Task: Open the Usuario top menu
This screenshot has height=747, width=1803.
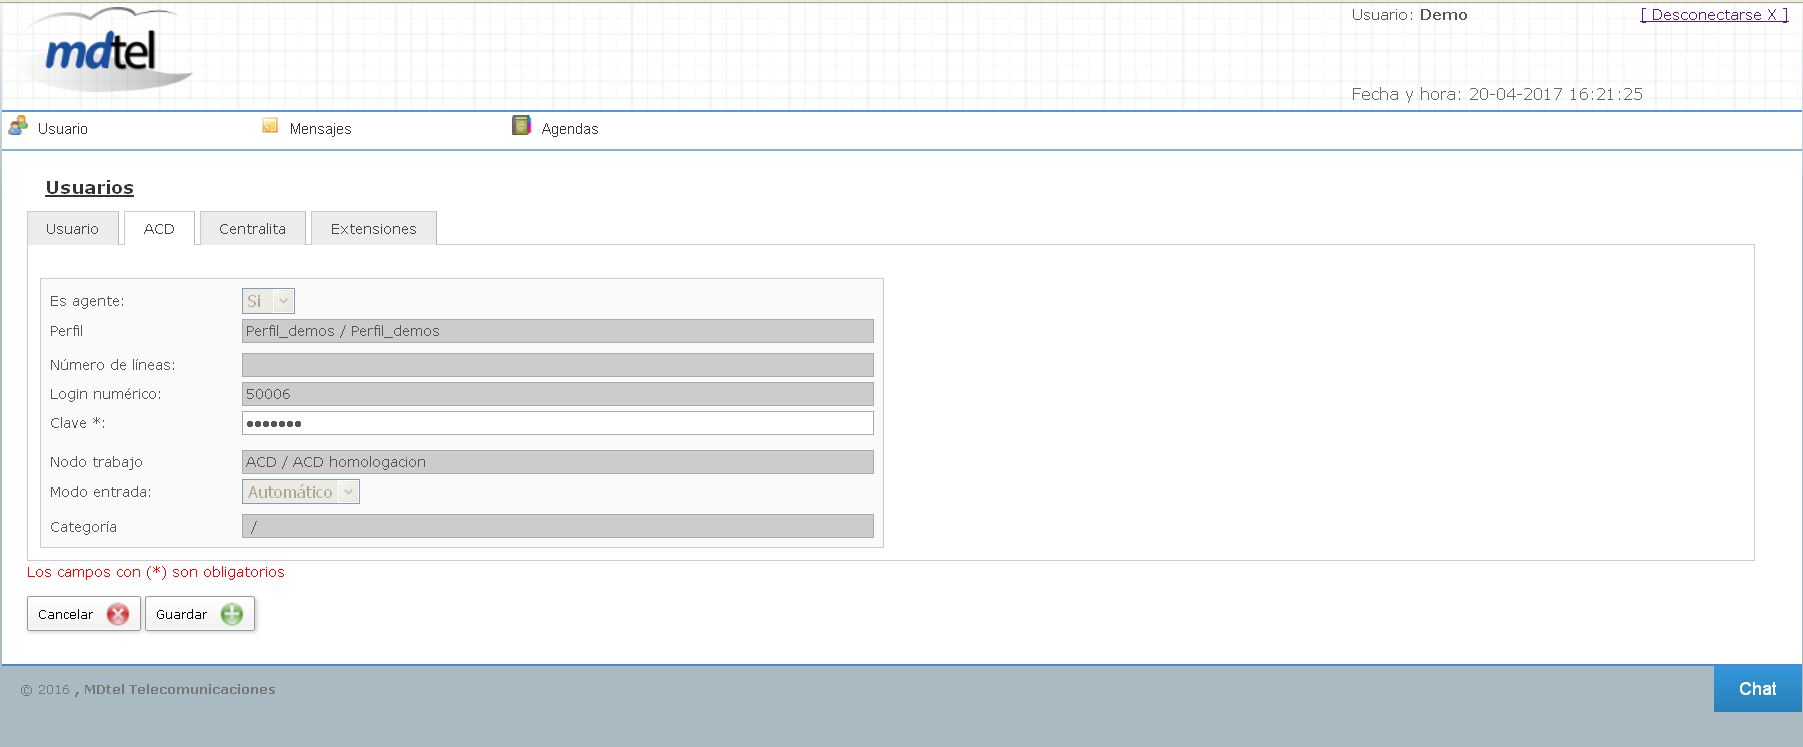Action: click(63, 129)
